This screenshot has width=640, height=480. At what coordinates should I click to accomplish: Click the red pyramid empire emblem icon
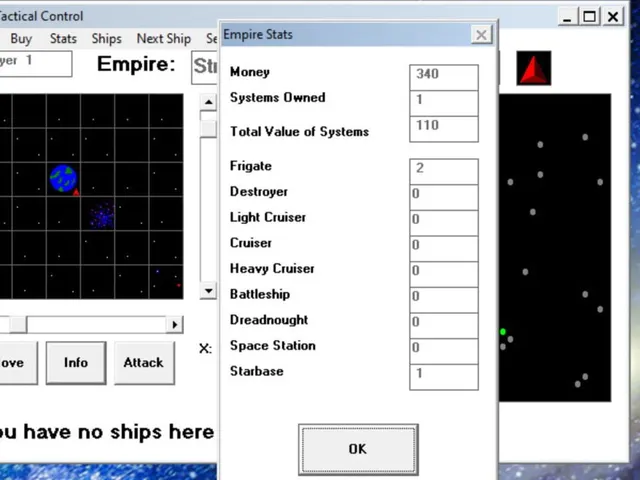[x=533, y=68]
